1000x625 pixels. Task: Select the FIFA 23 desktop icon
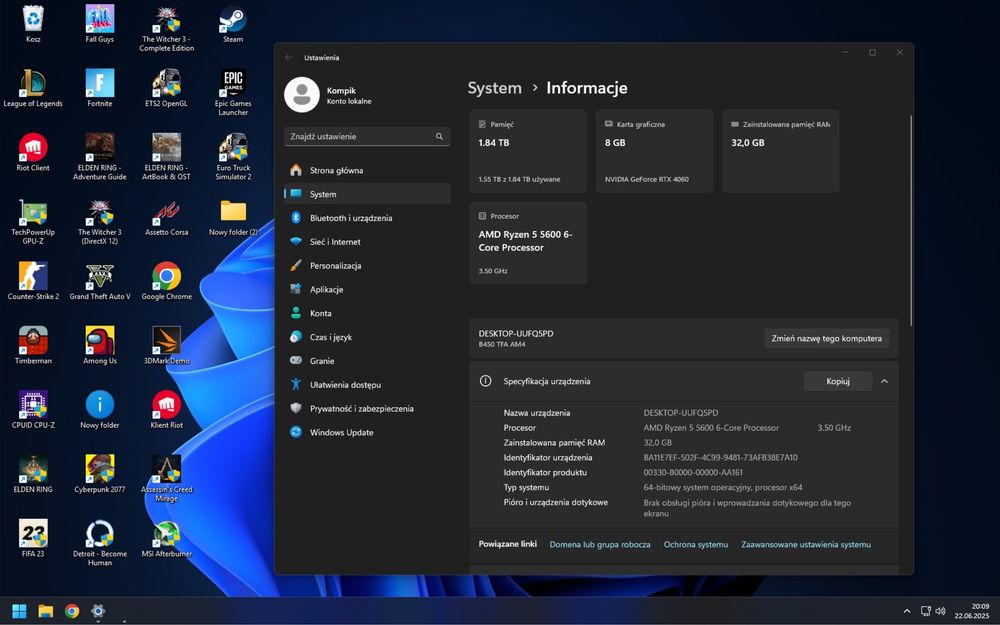pyautogui.click(x=33, y=538)
